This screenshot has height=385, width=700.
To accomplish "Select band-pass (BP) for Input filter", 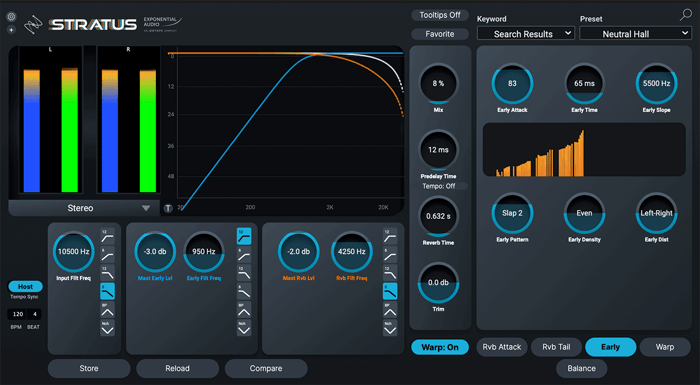I will (107, 310).
